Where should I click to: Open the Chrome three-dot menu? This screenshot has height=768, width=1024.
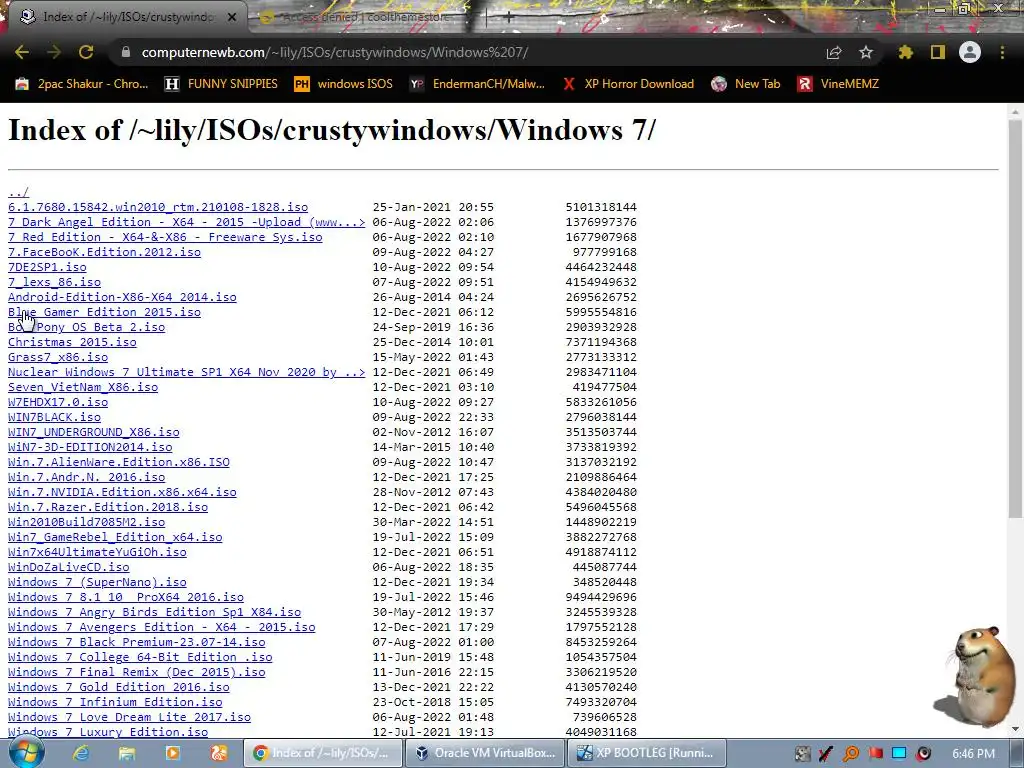click(x=1002, y=52)
